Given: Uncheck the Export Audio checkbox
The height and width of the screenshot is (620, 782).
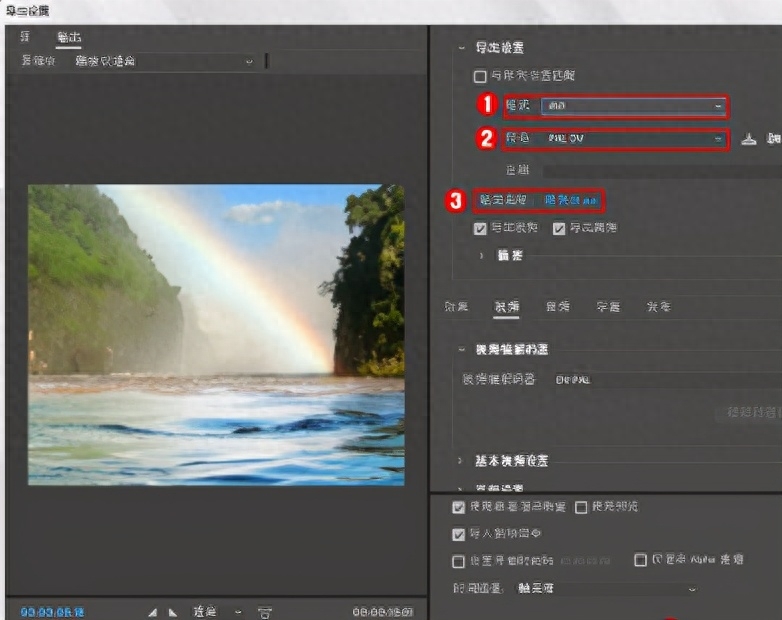Looking at the screenshot, I should click(x=559, y=228).
